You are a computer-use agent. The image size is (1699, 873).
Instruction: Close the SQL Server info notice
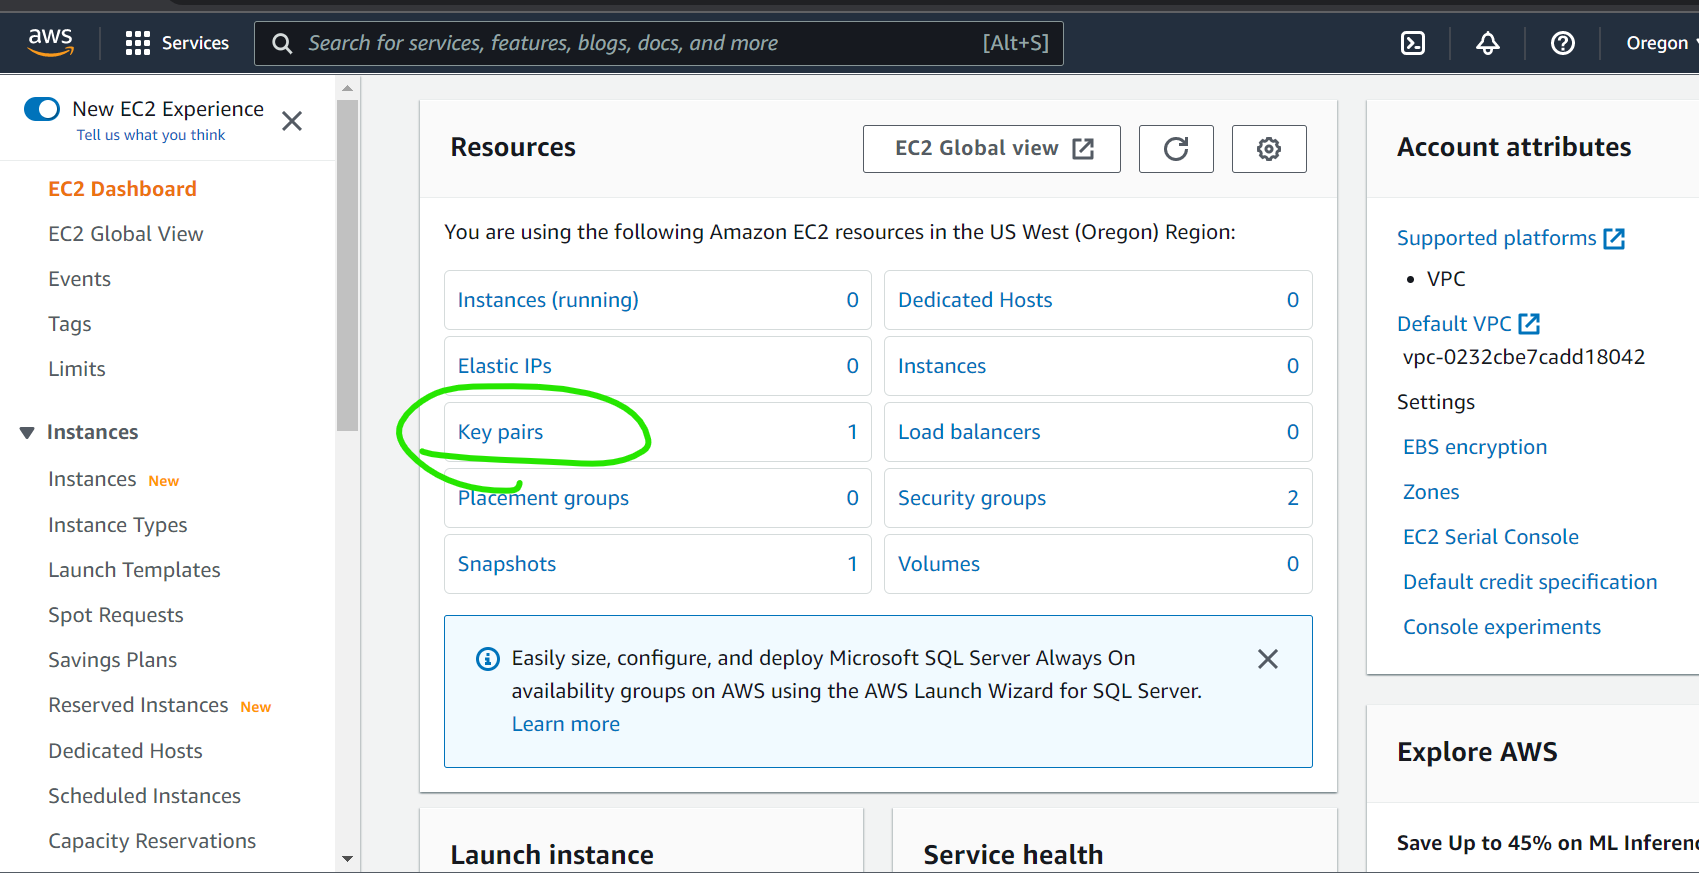pyautogui.click(x=1268, y=659)
